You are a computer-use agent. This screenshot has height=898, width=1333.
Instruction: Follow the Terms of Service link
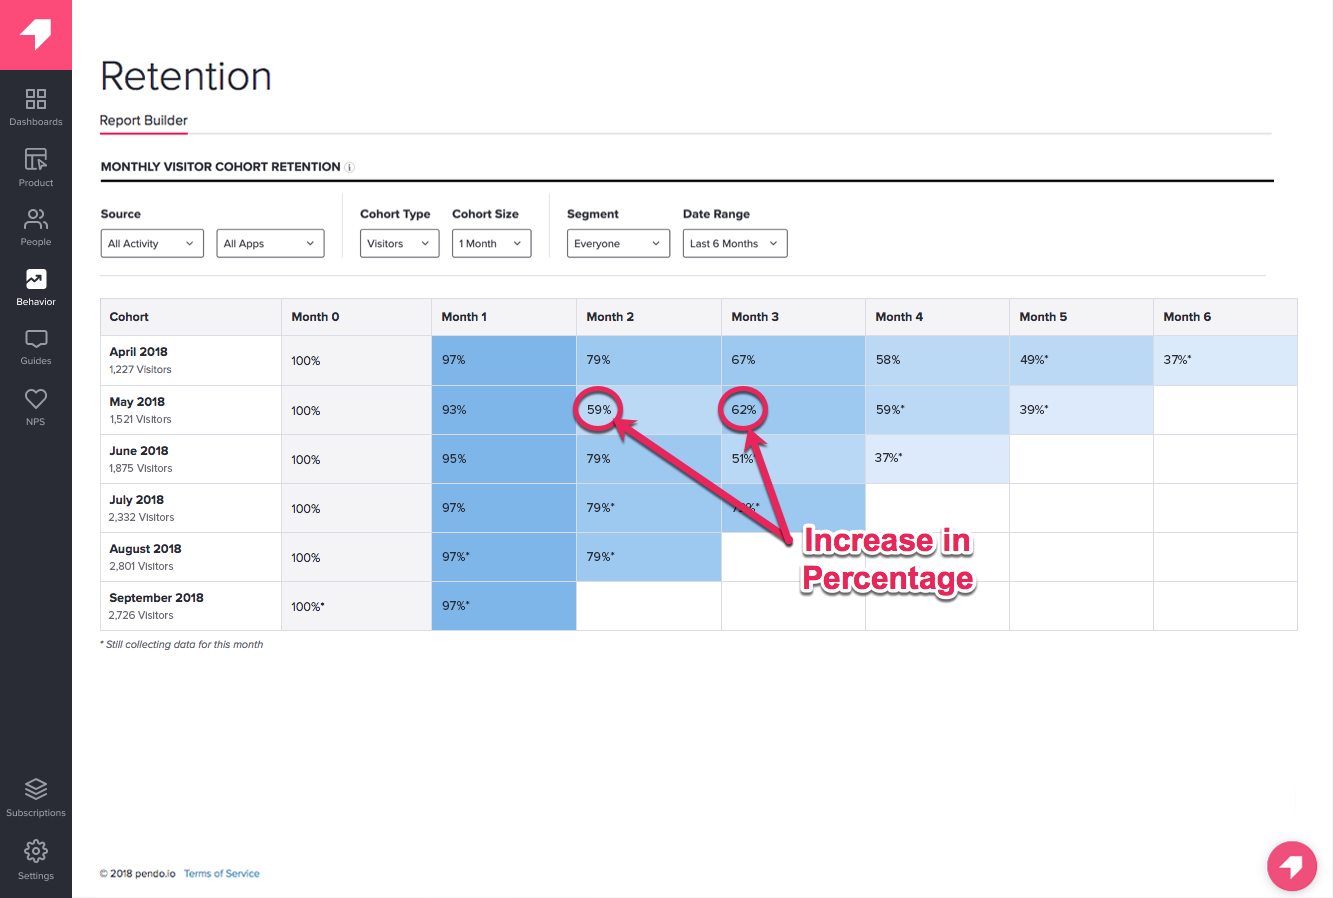click(222, 874)
